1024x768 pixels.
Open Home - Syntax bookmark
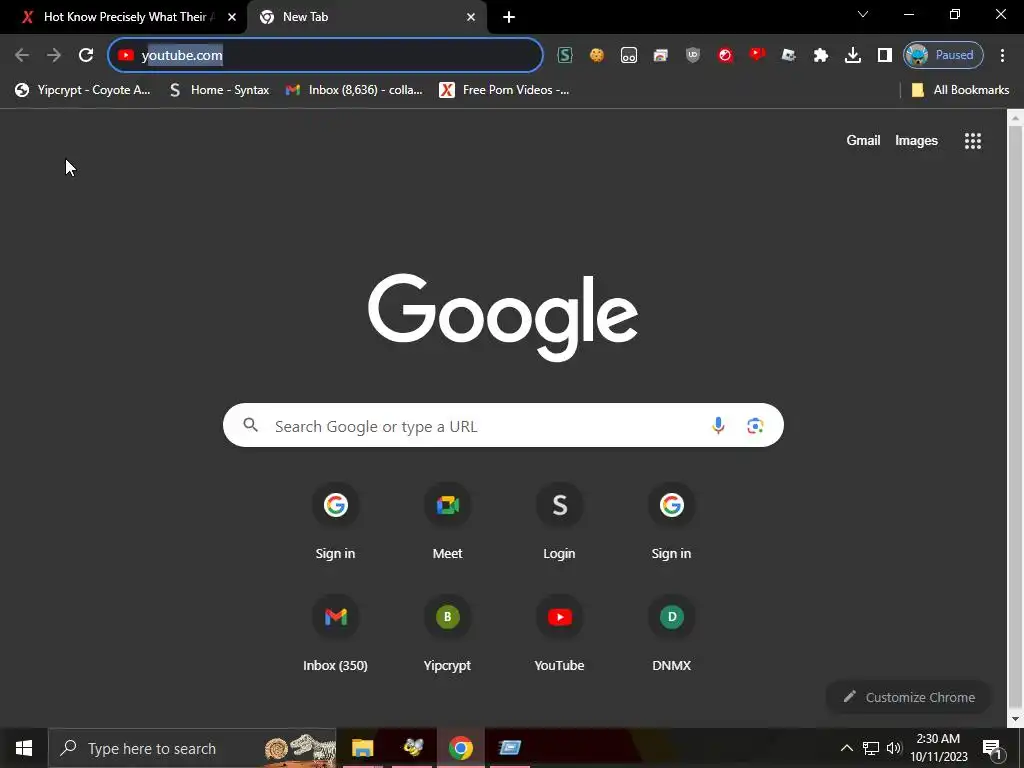click(219, 90)
